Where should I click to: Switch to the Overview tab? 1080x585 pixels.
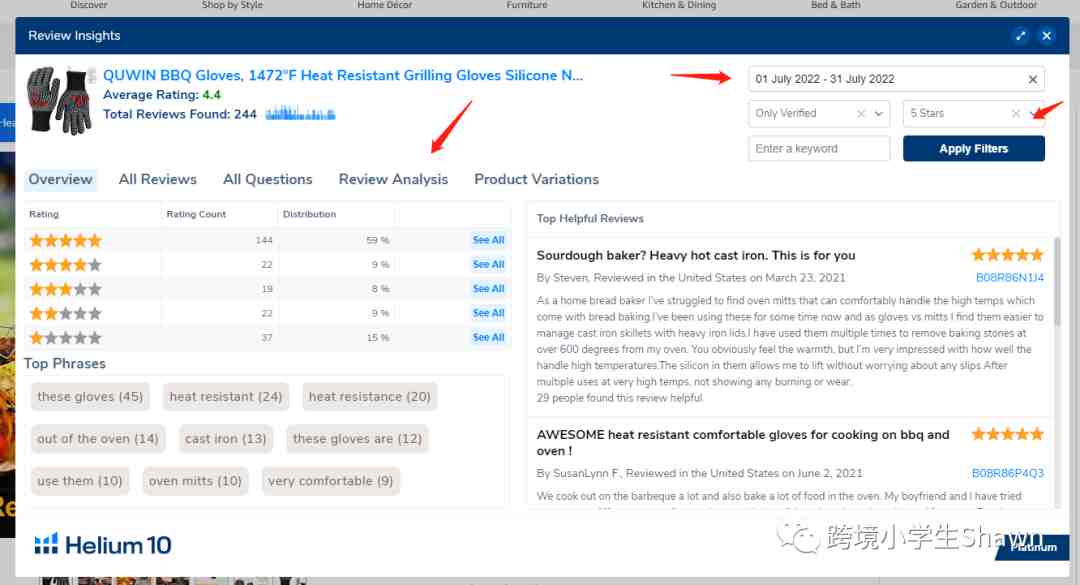point(60,179)
